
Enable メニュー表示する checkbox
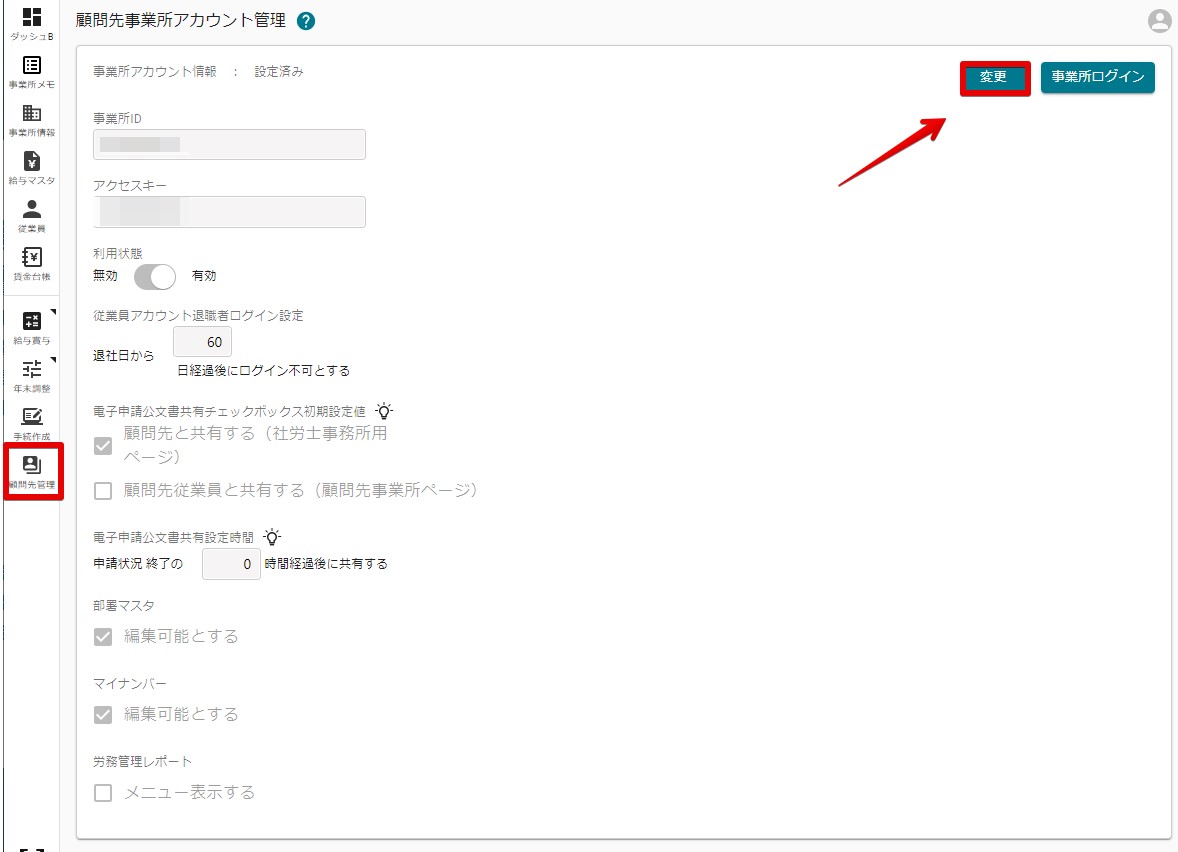click(x=102, y=793)
